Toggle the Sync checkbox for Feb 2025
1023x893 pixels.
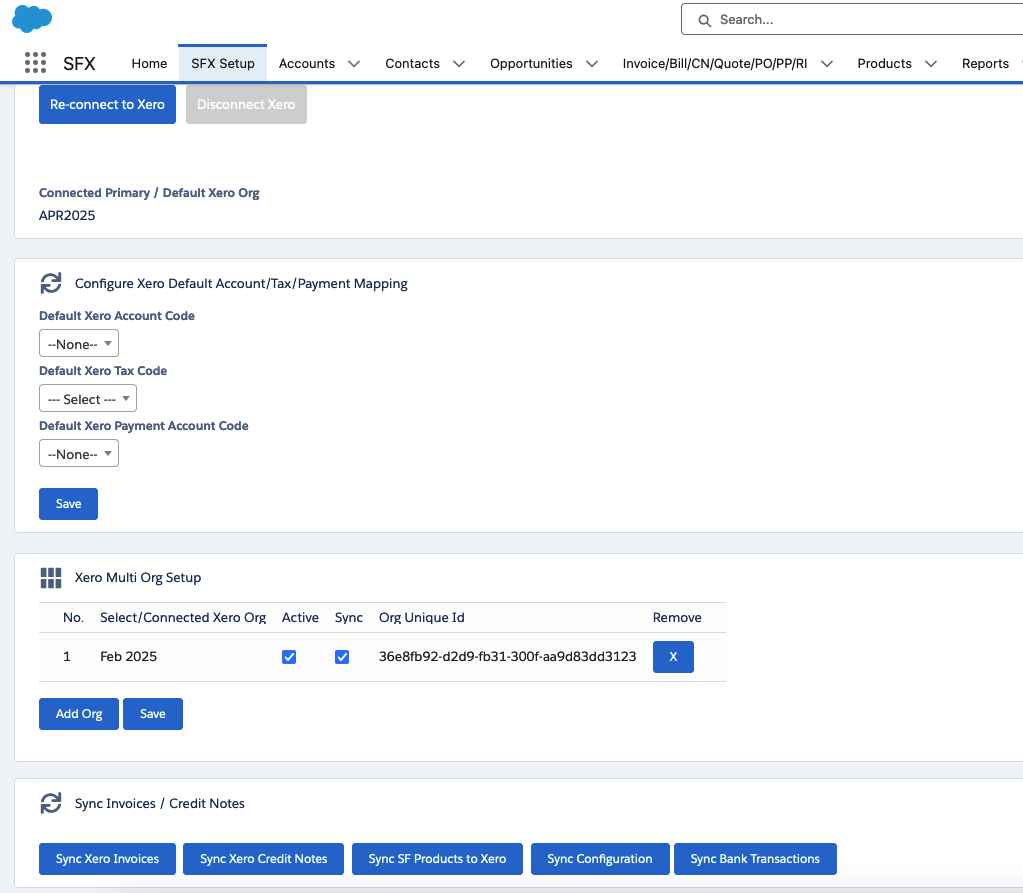[x=342, y=657]
